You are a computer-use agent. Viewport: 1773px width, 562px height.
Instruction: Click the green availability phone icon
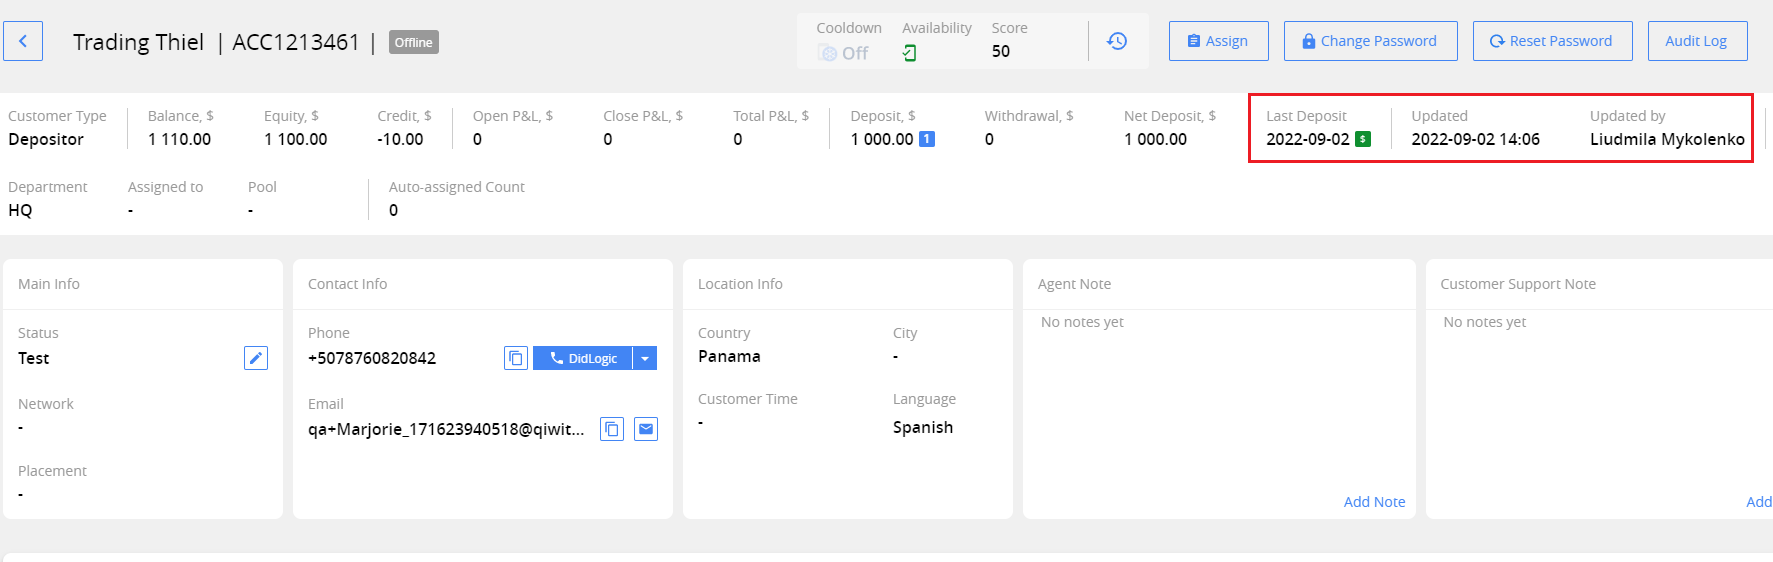909,53
